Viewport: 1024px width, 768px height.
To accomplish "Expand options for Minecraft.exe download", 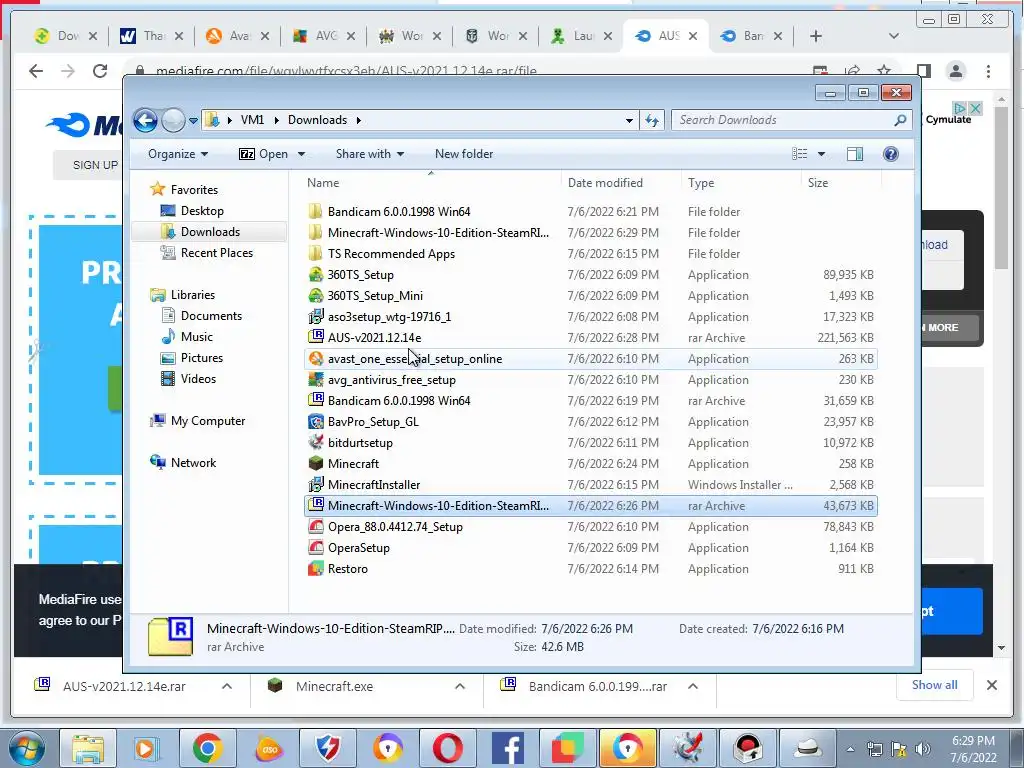I will point(460,686).
